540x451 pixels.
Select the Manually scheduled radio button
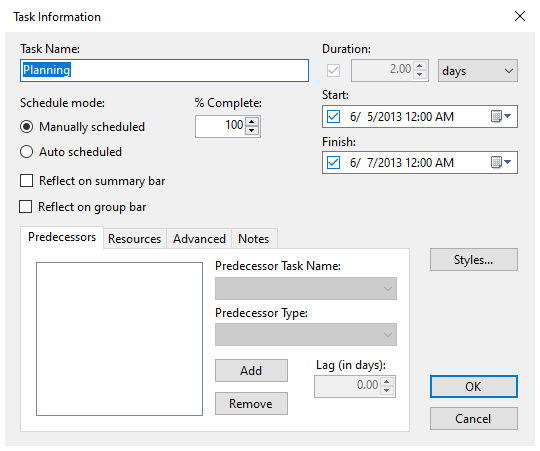(27, 127)
